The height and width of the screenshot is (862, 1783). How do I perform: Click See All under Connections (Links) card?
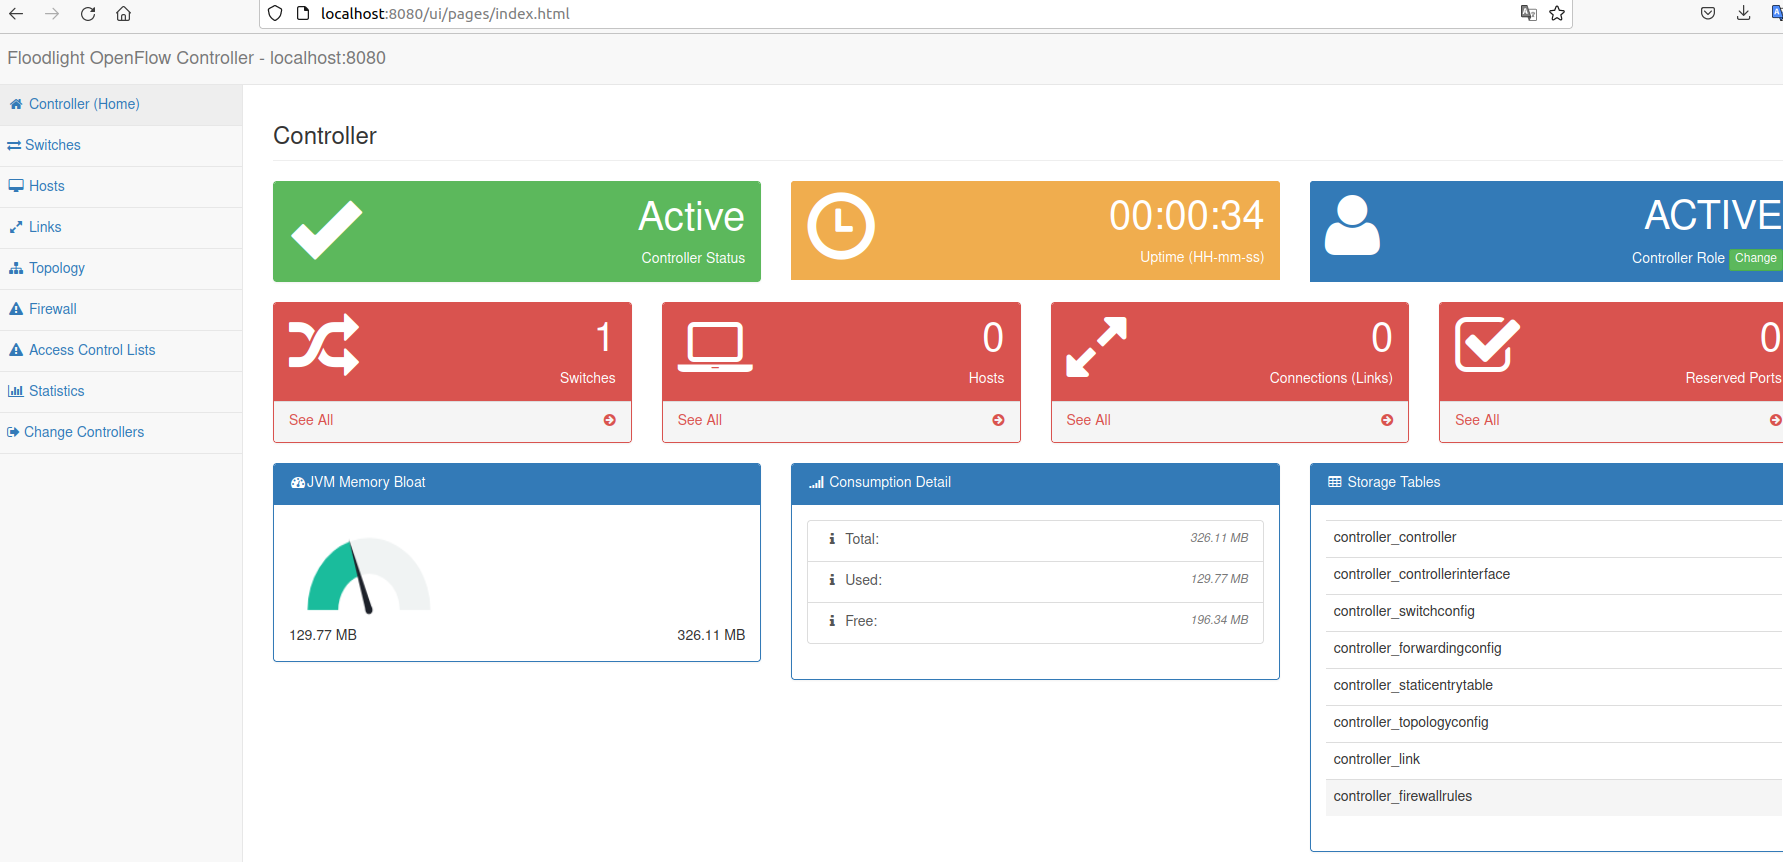click(1088, 420)
